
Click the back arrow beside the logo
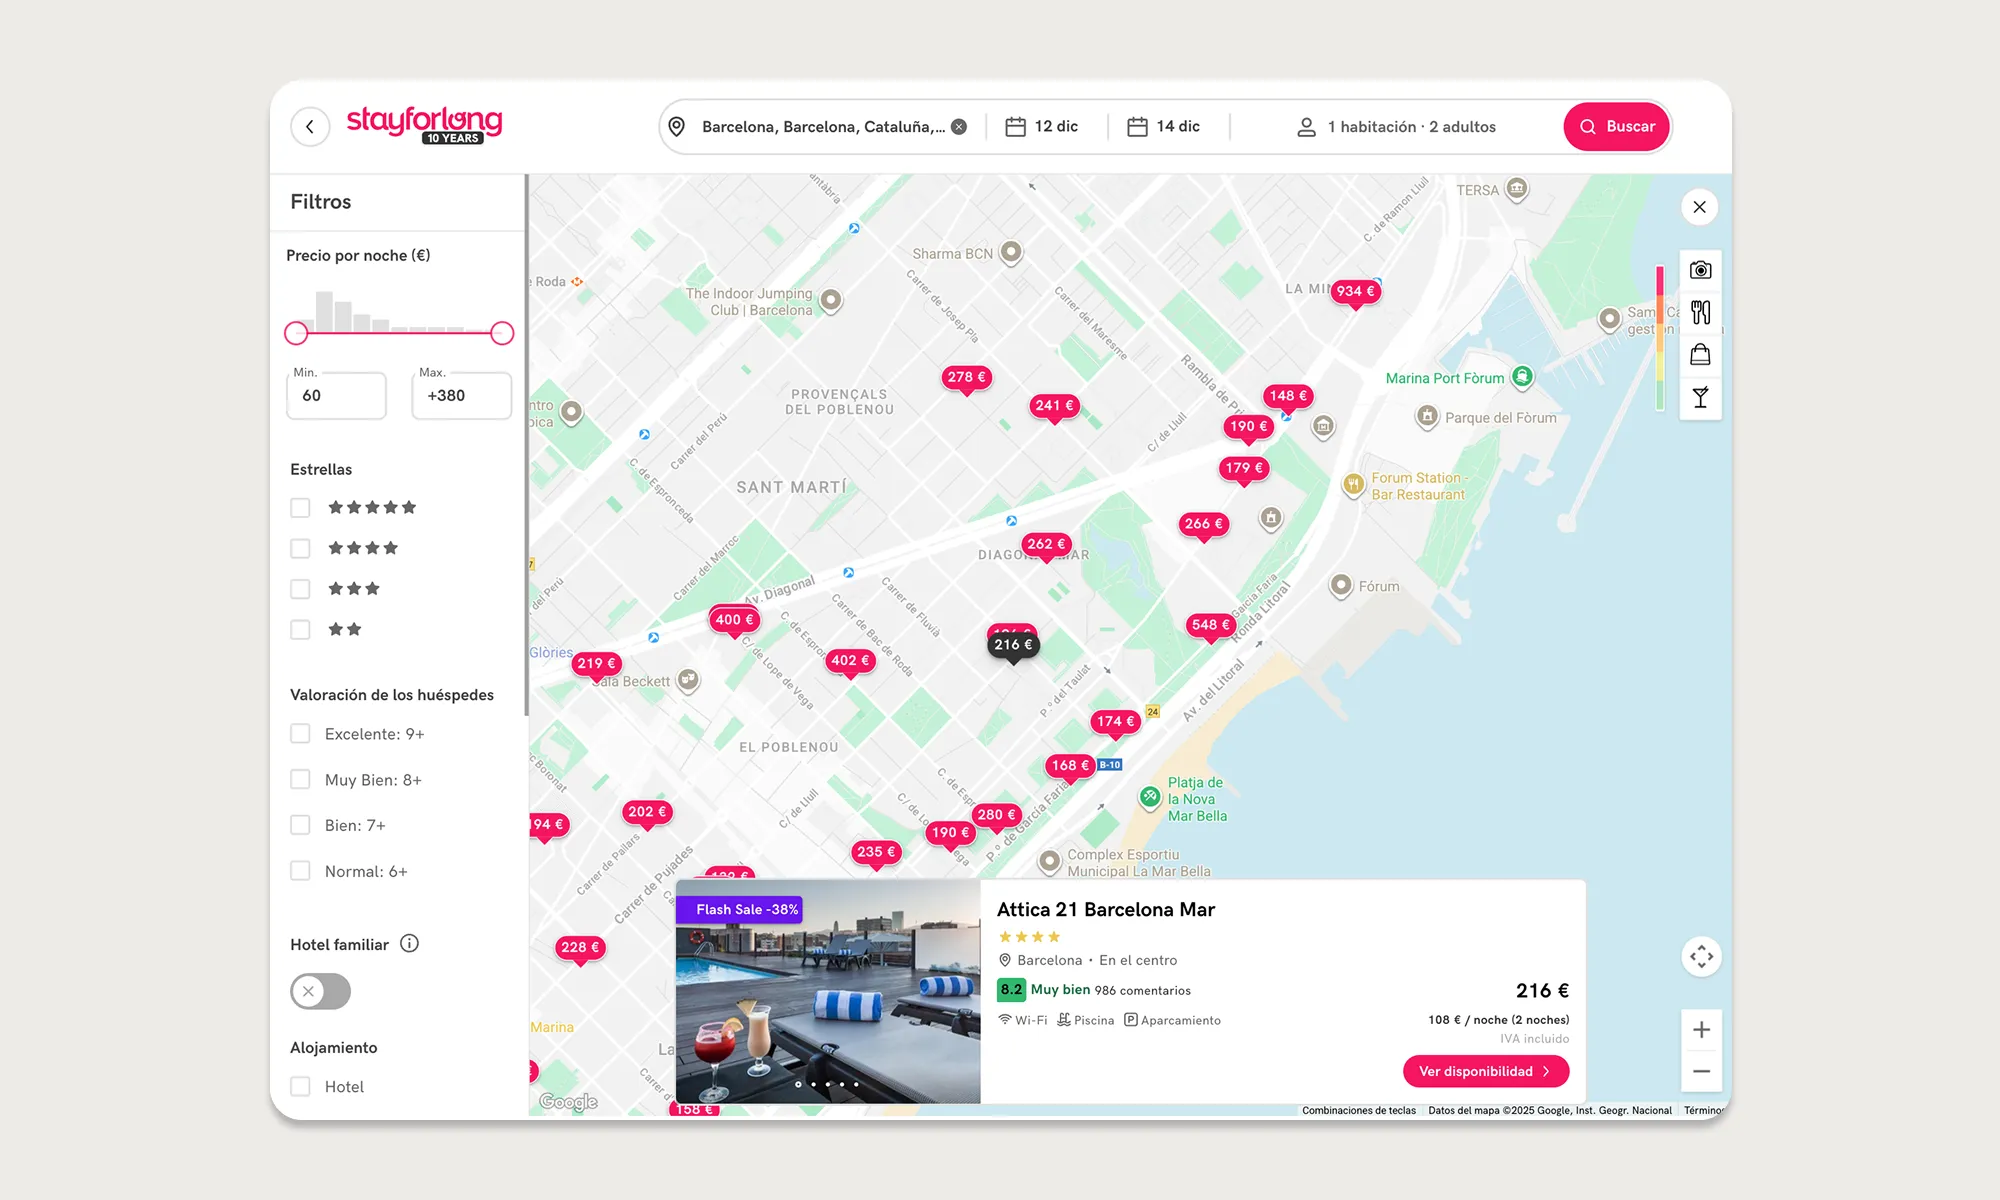tap(310, 127)
